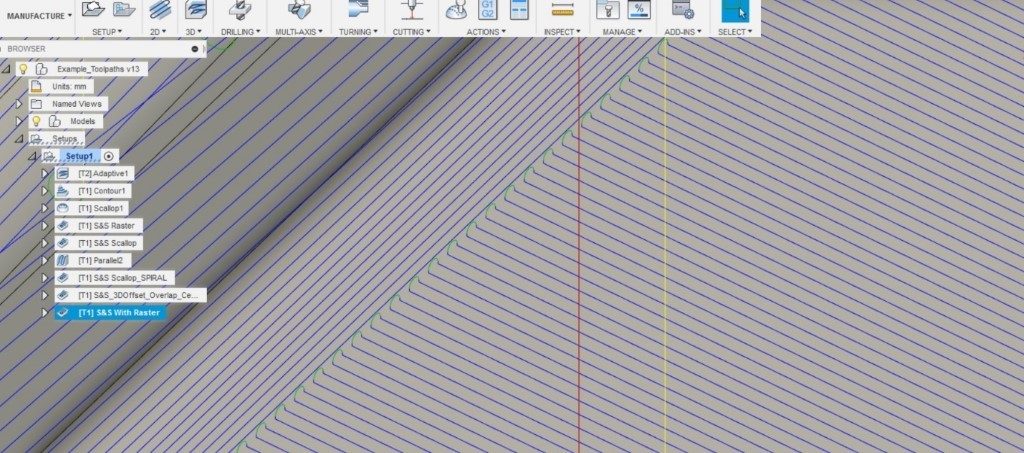Click the G1 G2 Post Process icon
Screen dimensions: 1024x453
click(x=488, y=9)
